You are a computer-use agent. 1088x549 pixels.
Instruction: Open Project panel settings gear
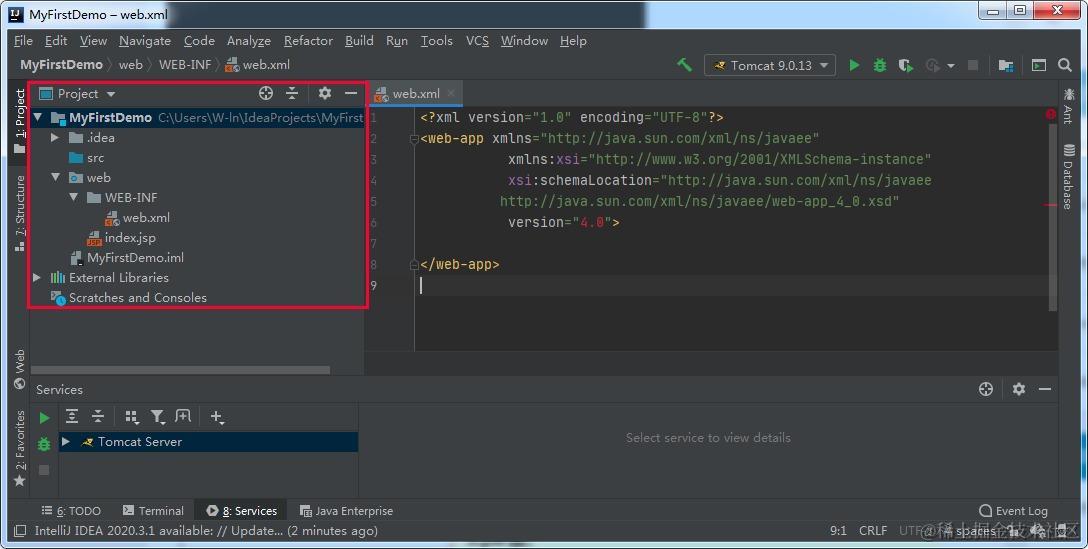tap(325, 93)
